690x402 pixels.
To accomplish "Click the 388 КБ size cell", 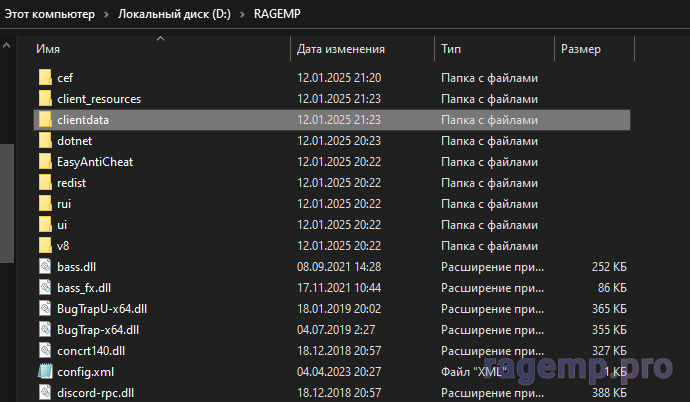I will (x=609, y=393).
